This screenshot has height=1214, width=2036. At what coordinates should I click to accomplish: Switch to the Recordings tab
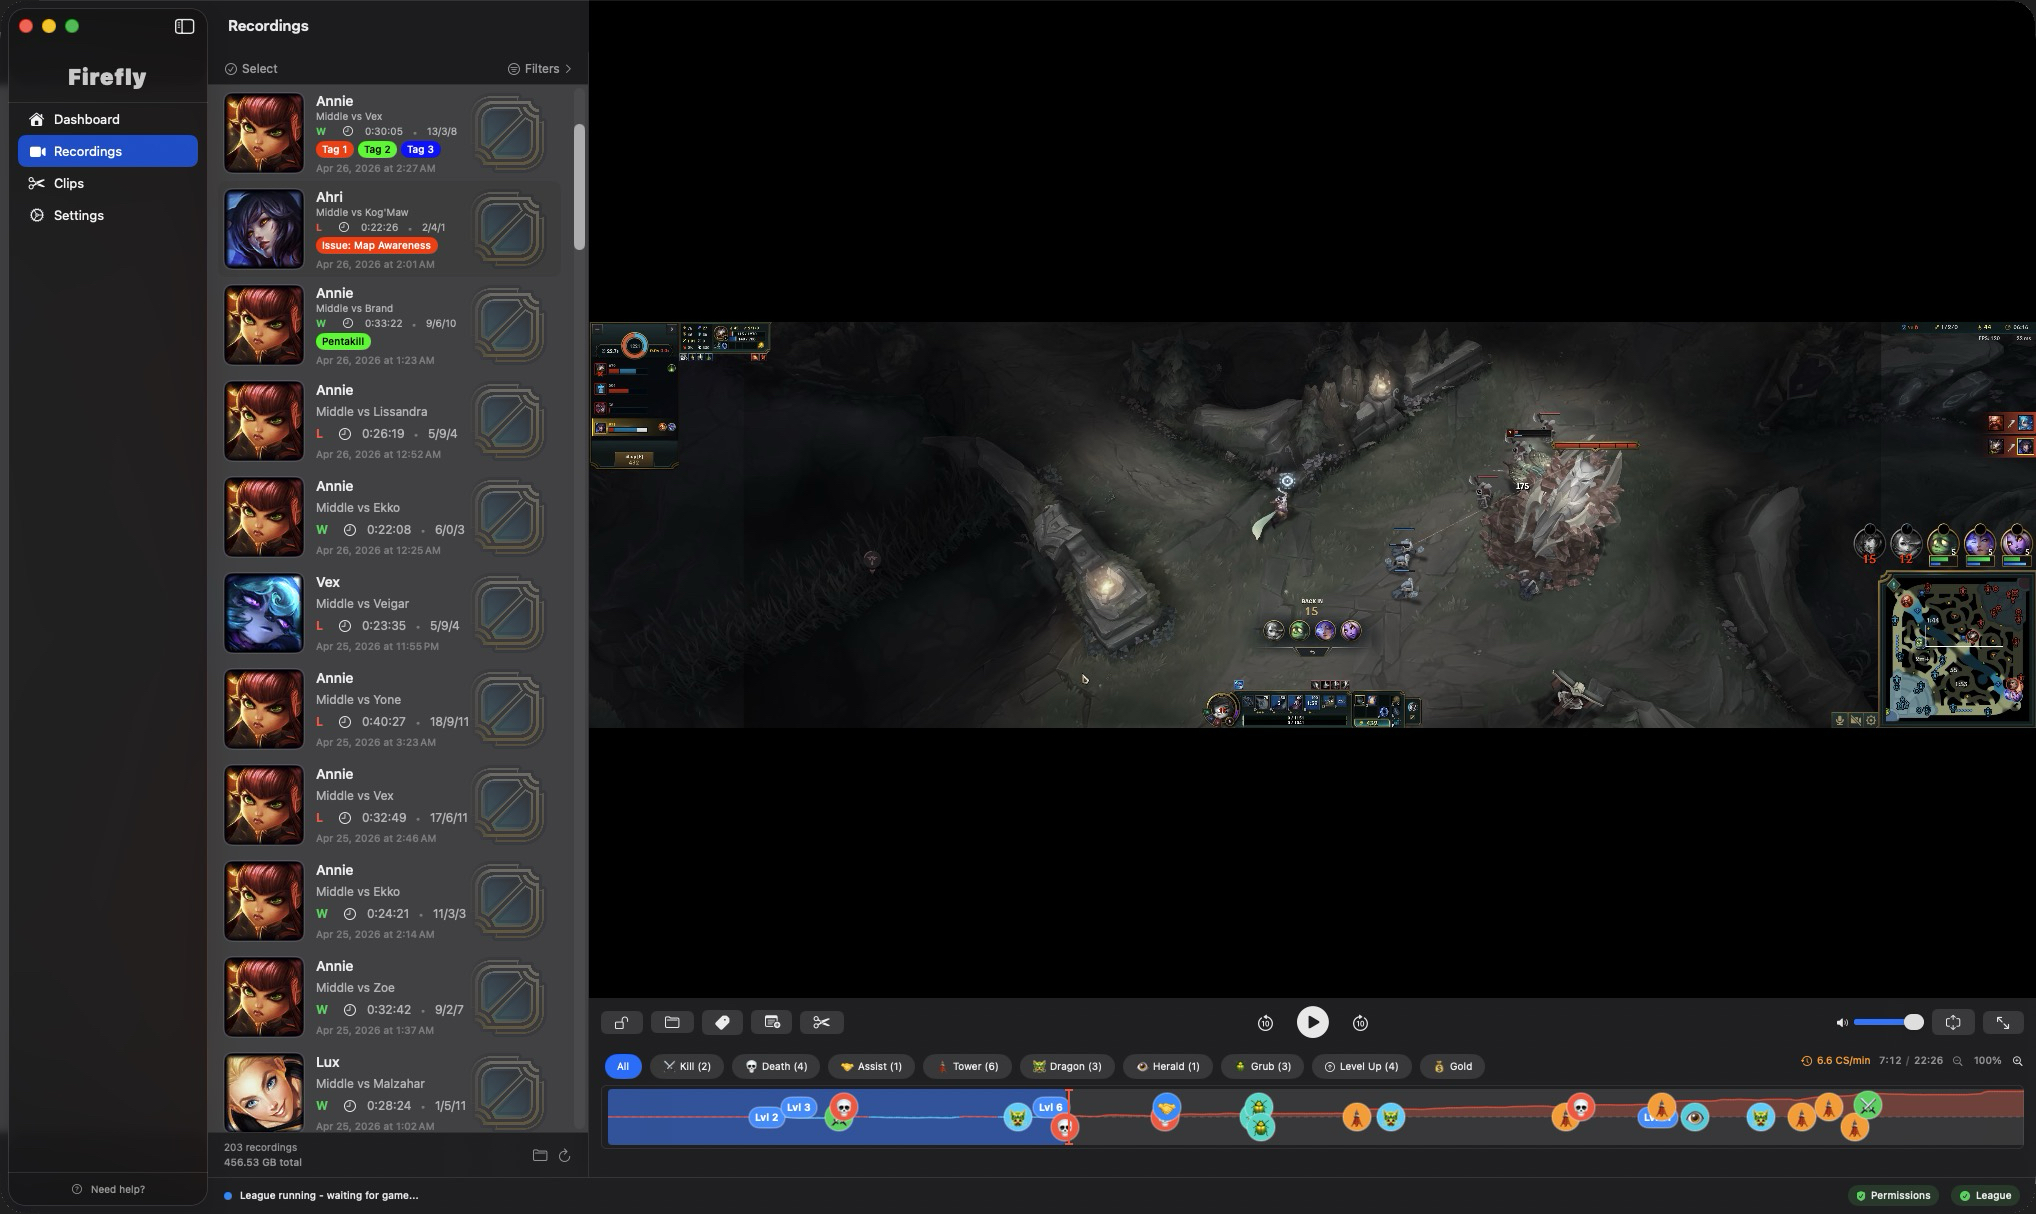(108, 151)
